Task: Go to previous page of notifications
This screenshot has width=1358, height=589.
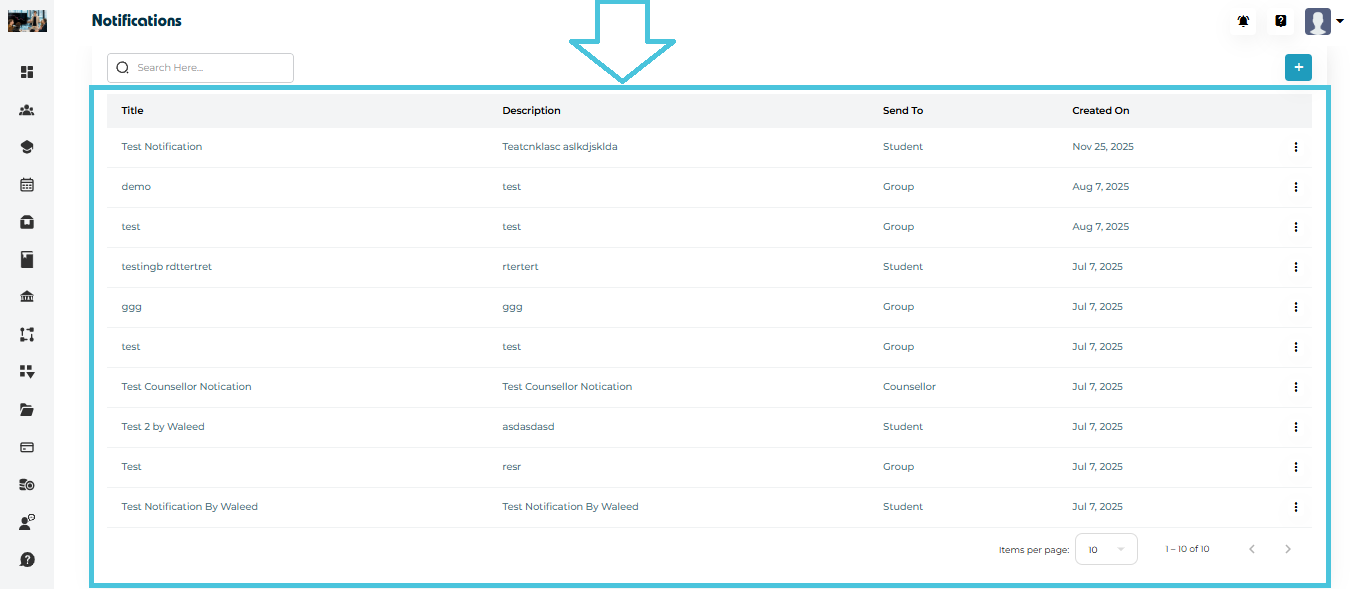Action: click(1251, 549)
